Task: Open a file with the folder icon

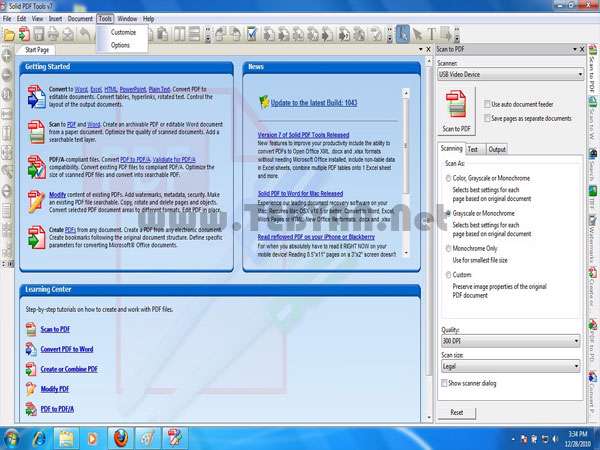Action: [9, 35]
